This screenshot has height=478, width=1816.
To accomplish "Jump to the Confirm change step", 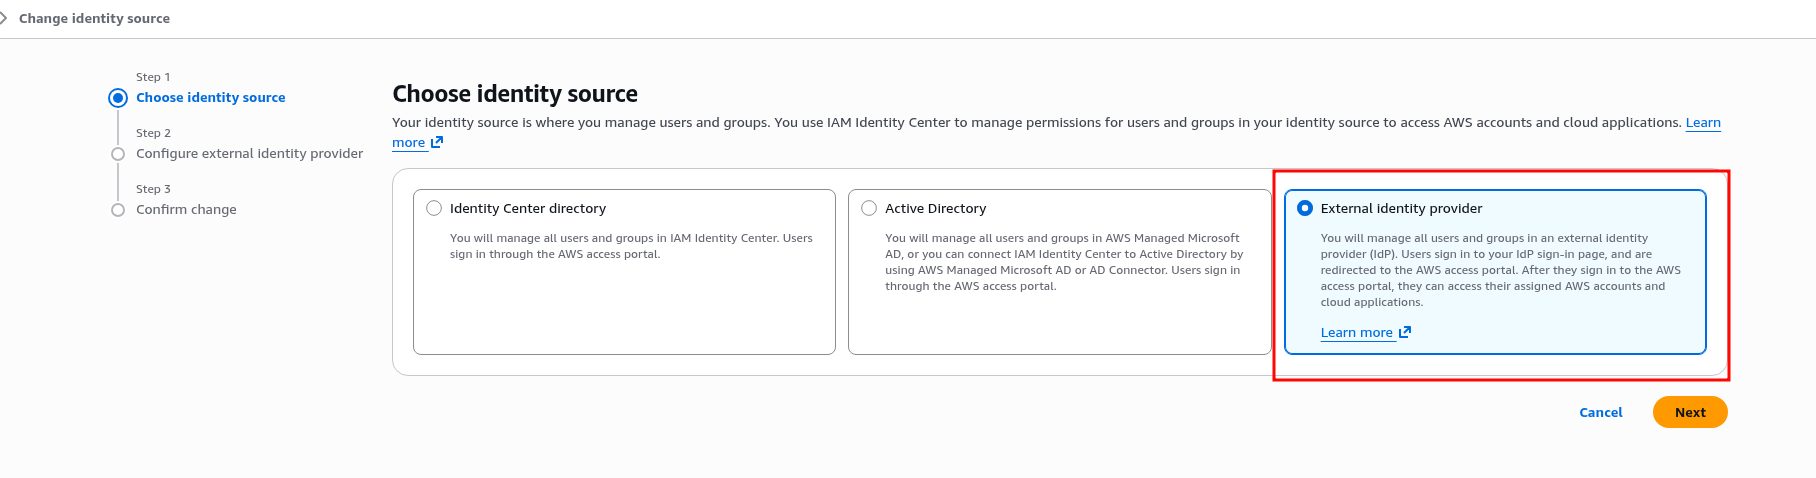I will coord(186,210).
